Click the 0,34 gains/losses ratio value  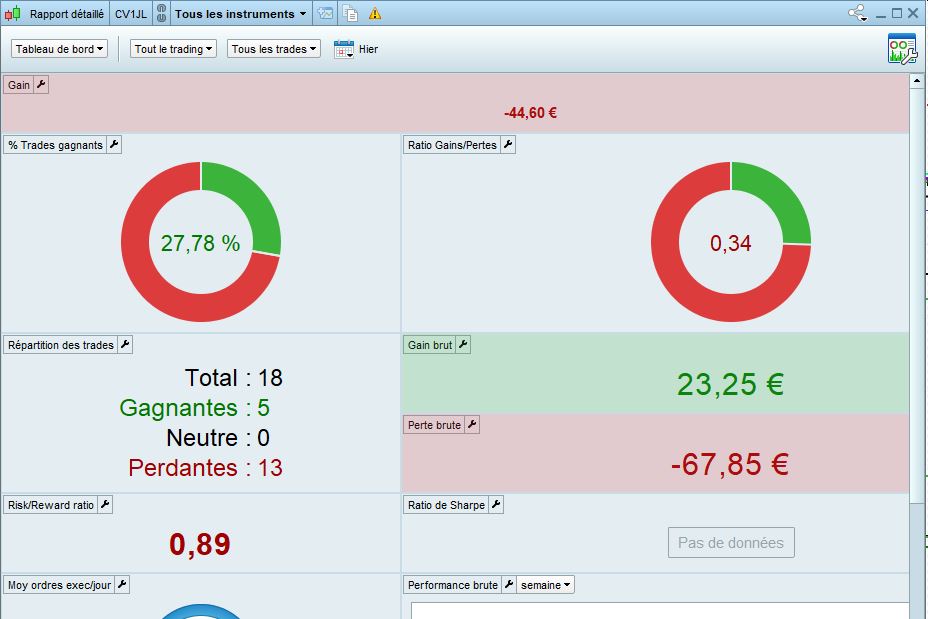(730, 243)
